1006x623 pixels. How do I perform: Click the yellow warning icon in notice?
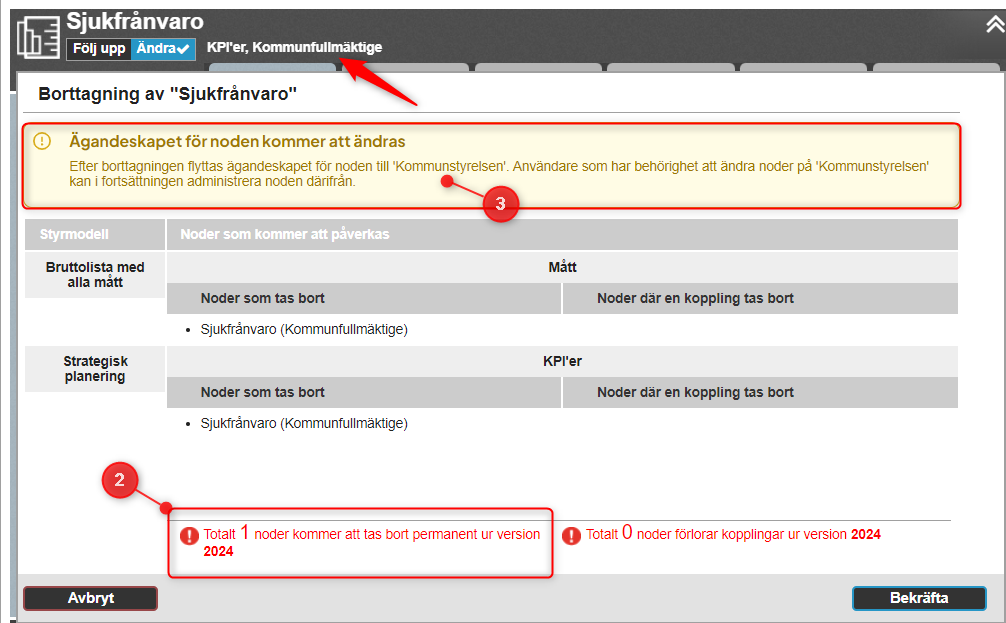point(42,141)
